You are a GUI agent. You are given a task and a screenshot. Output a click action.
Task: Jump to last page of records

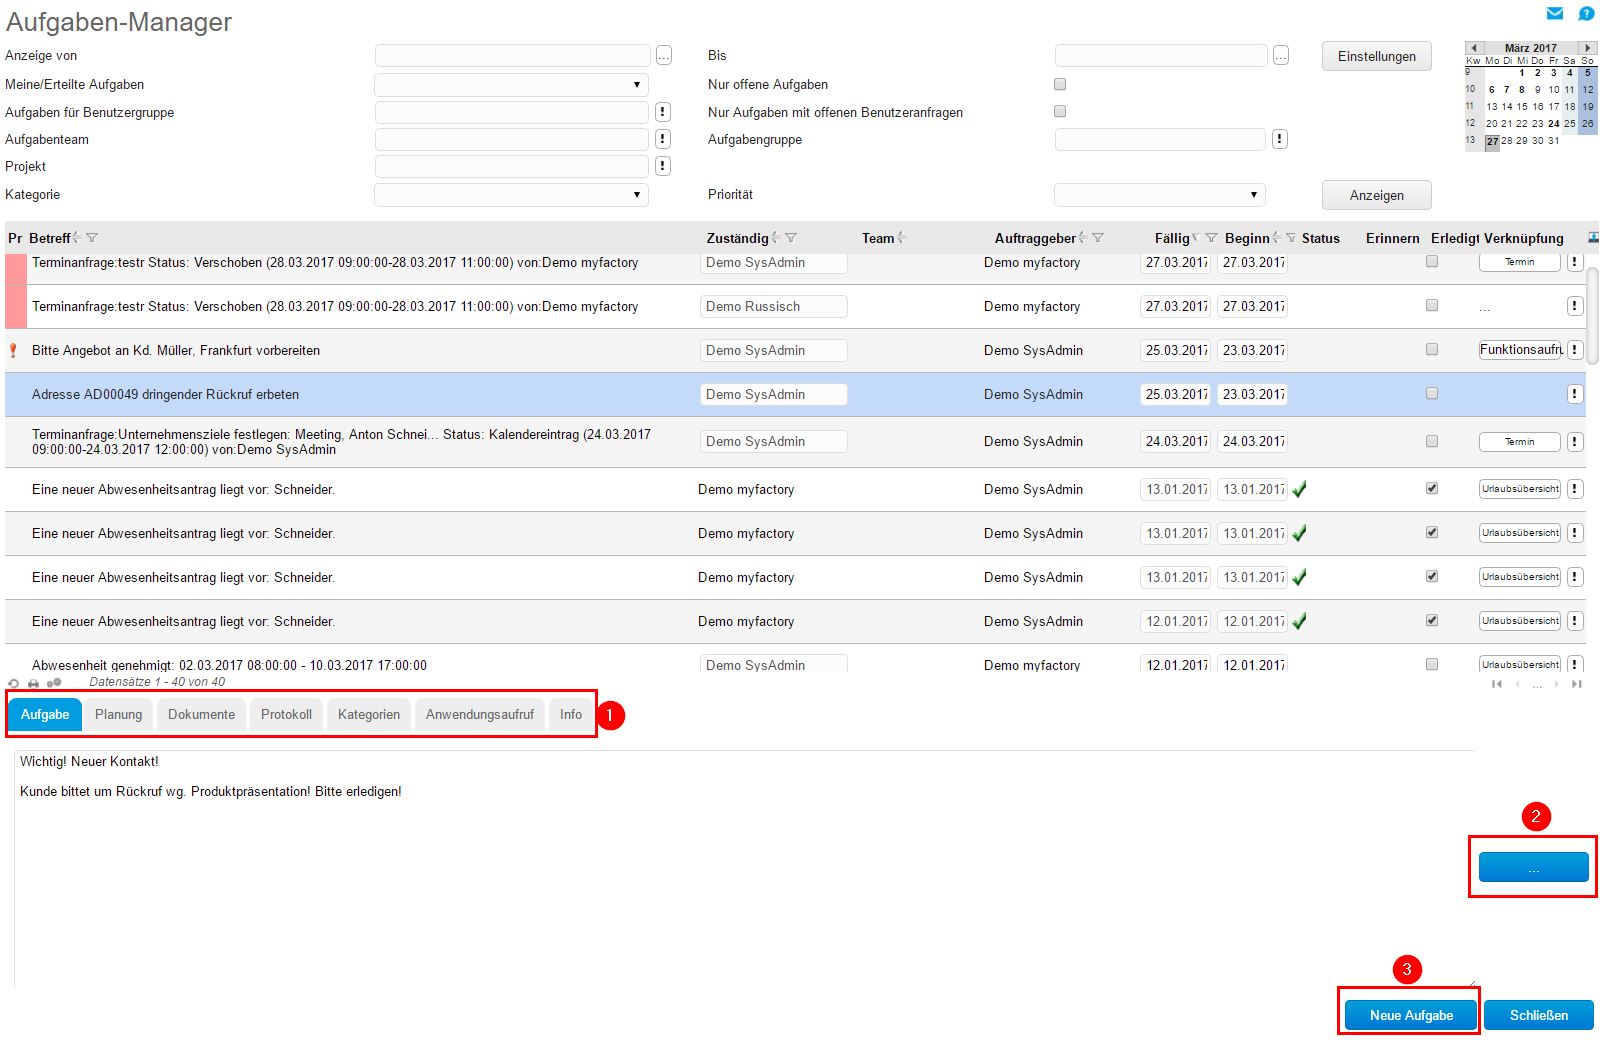(x=1577, y=684)
